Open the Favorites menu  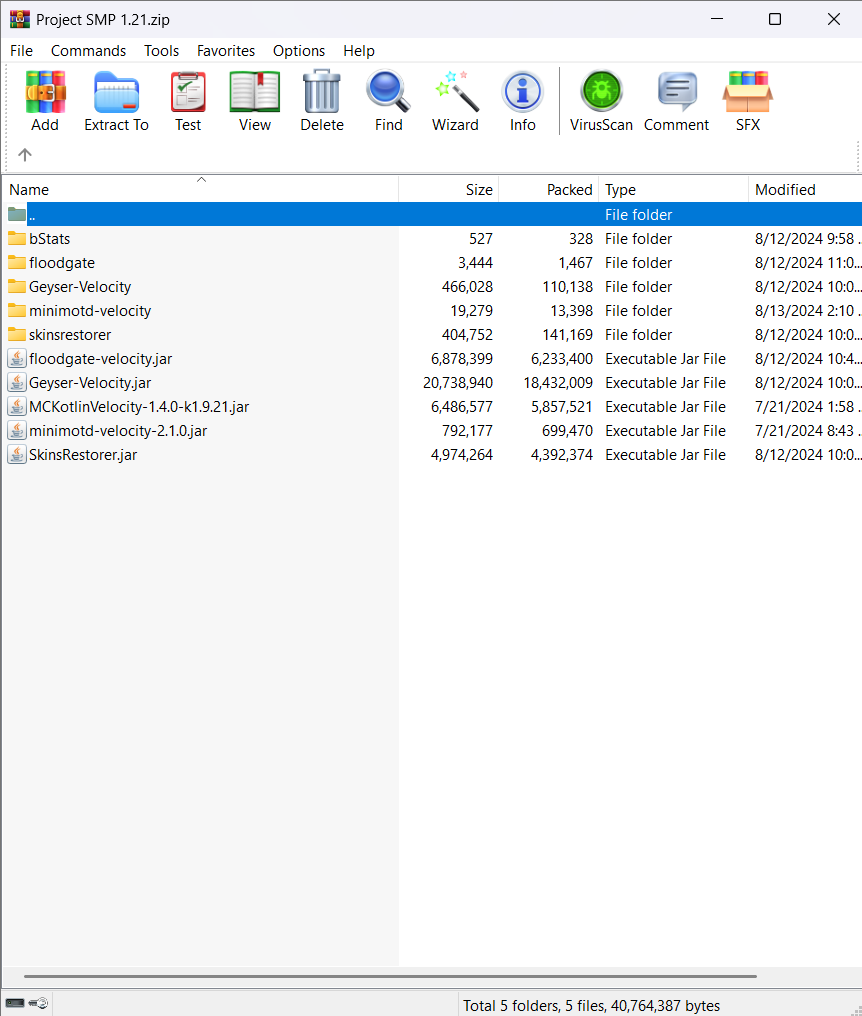[226, 51]
